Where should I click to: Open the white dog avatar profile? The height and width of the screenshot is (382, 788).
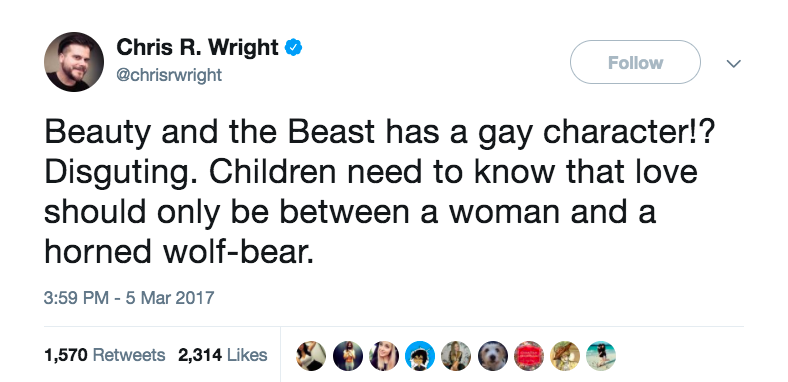pos(492,356)
